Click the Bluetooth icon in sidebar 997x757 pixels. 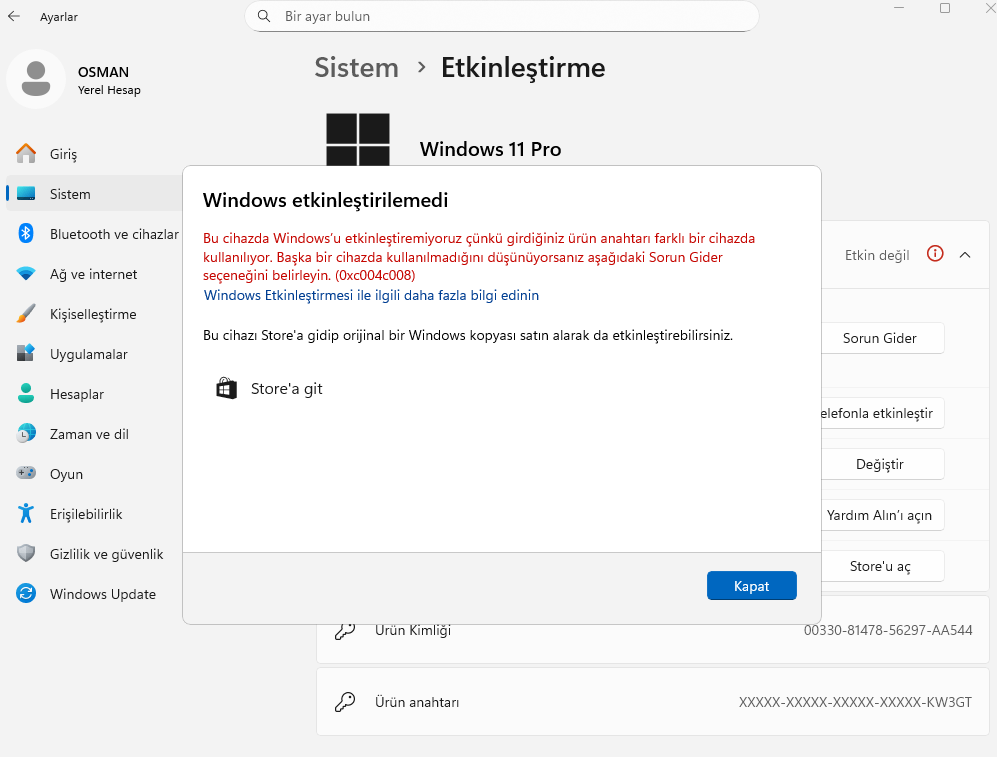coord(26,233)
